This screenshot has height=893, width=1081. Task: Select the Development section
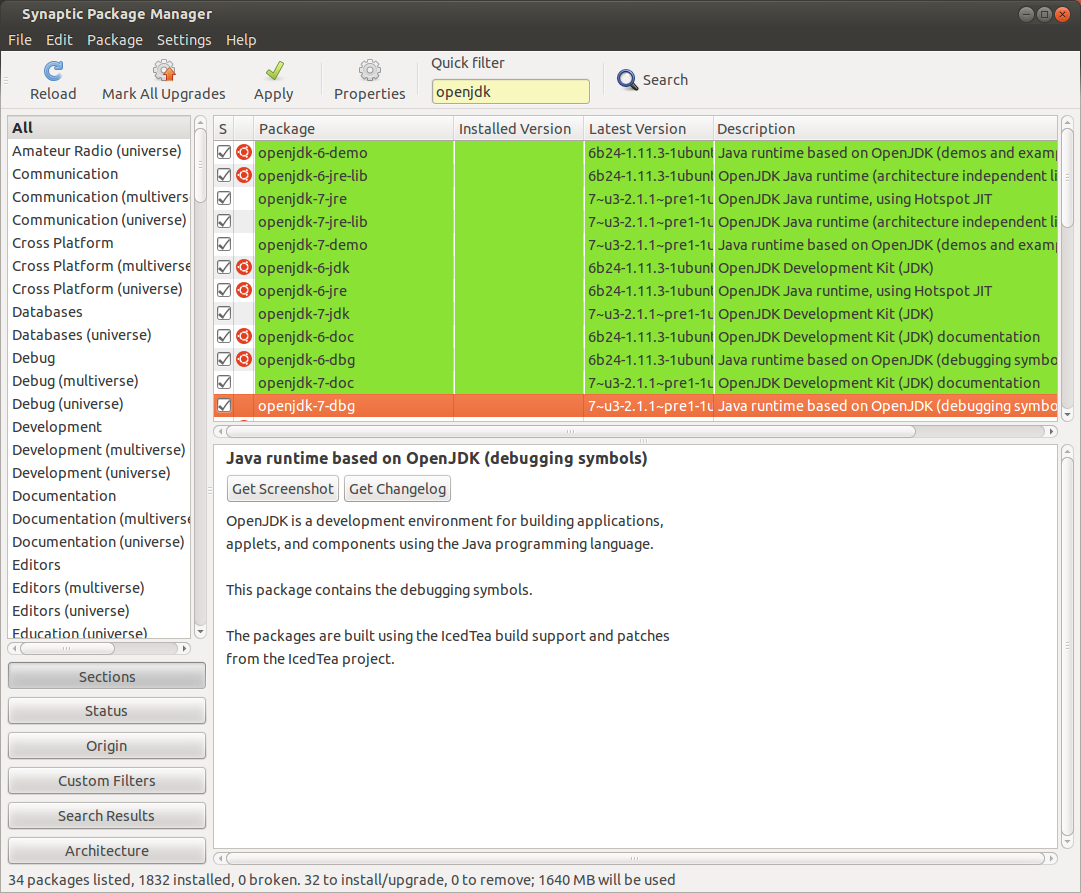[x=99, y=427]
